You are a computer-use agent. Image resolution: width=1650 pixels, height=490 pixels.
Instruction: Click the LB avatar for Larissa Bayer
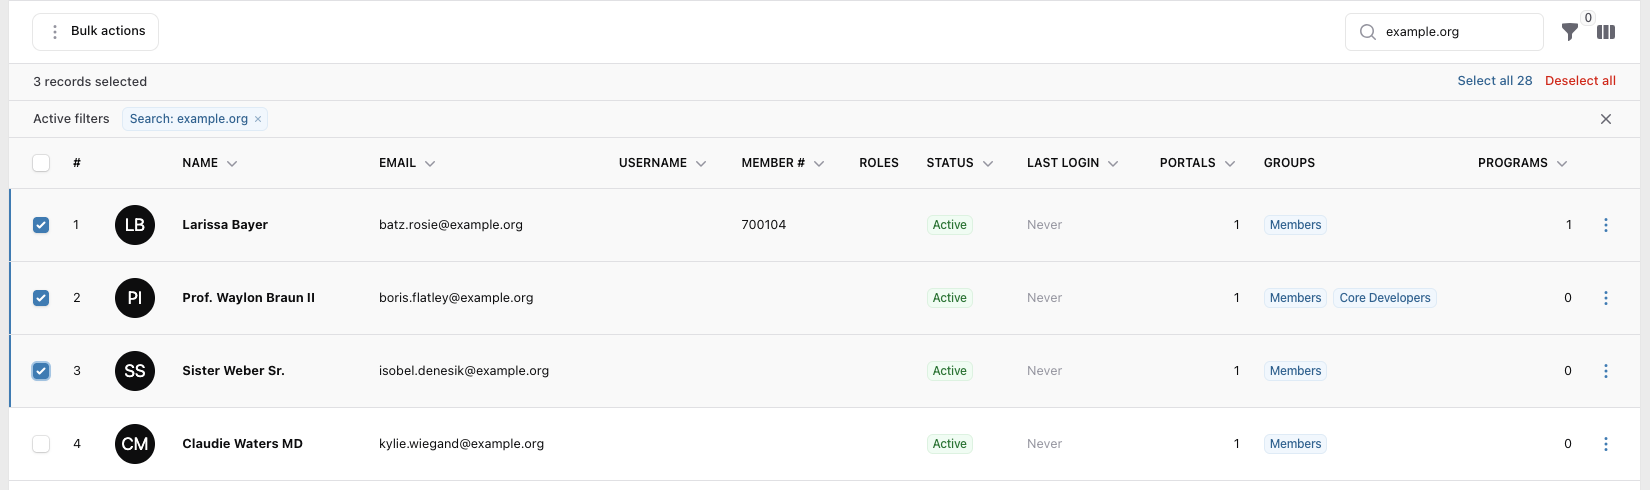135,225
